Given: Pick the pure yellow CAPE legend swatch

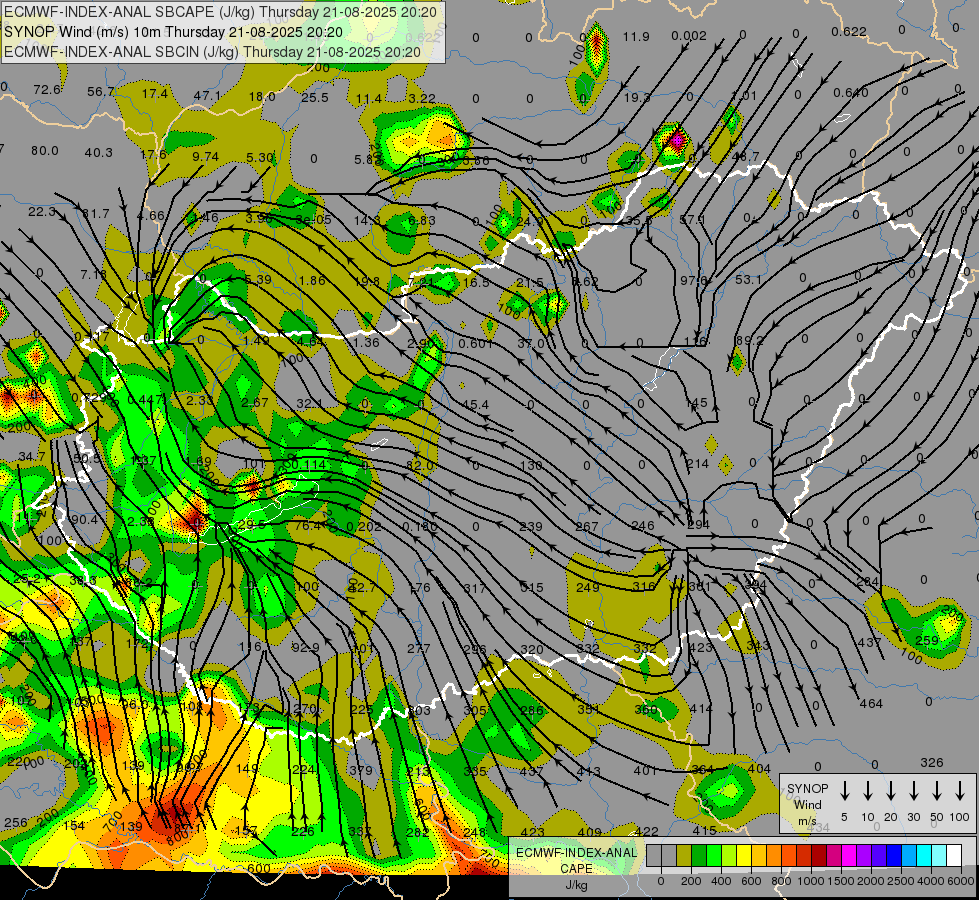Looking at the screenshot, I should pos(744,856).
